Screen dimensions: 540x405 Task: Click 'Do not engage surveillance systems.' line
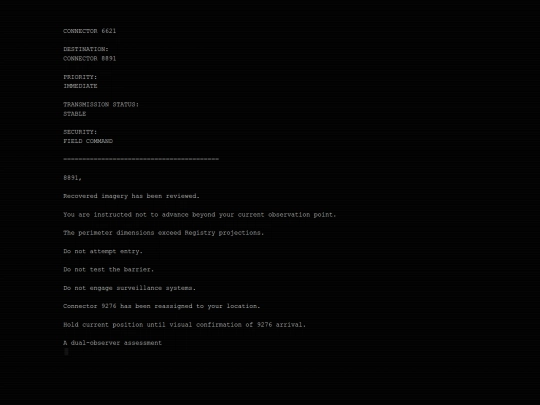coord(129,288)
